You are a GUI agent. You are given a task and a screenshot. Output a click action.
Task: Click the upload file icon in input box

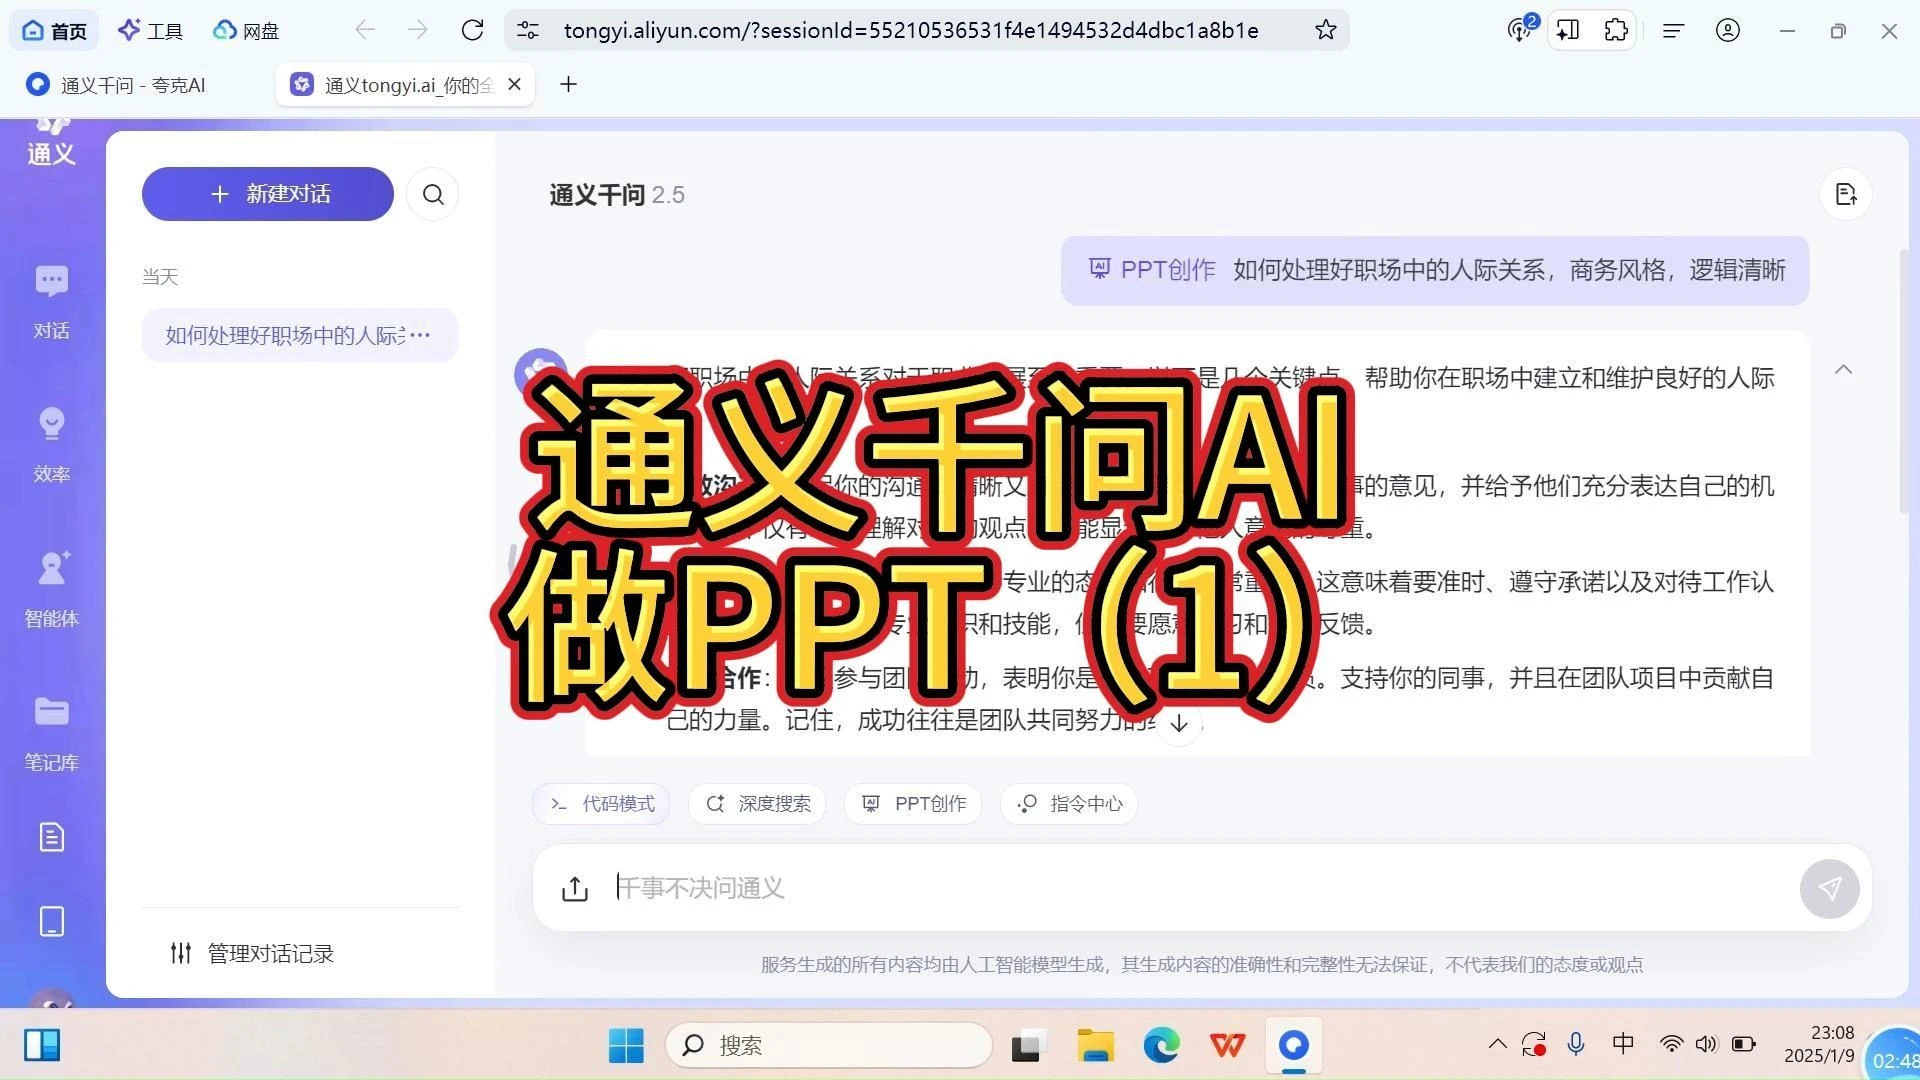click(x=575, y=888)
